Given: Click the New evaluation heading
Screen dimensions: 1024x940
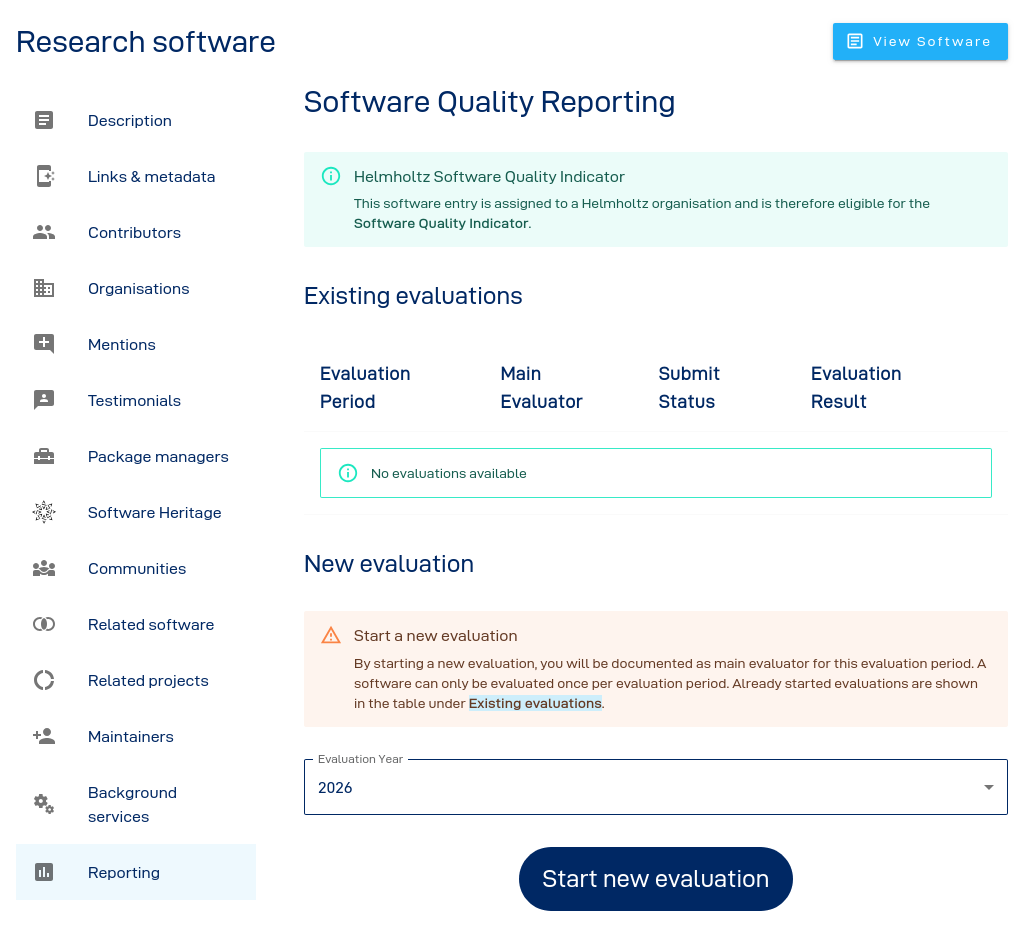Looking at the screenshot, I should coord(389,564).
